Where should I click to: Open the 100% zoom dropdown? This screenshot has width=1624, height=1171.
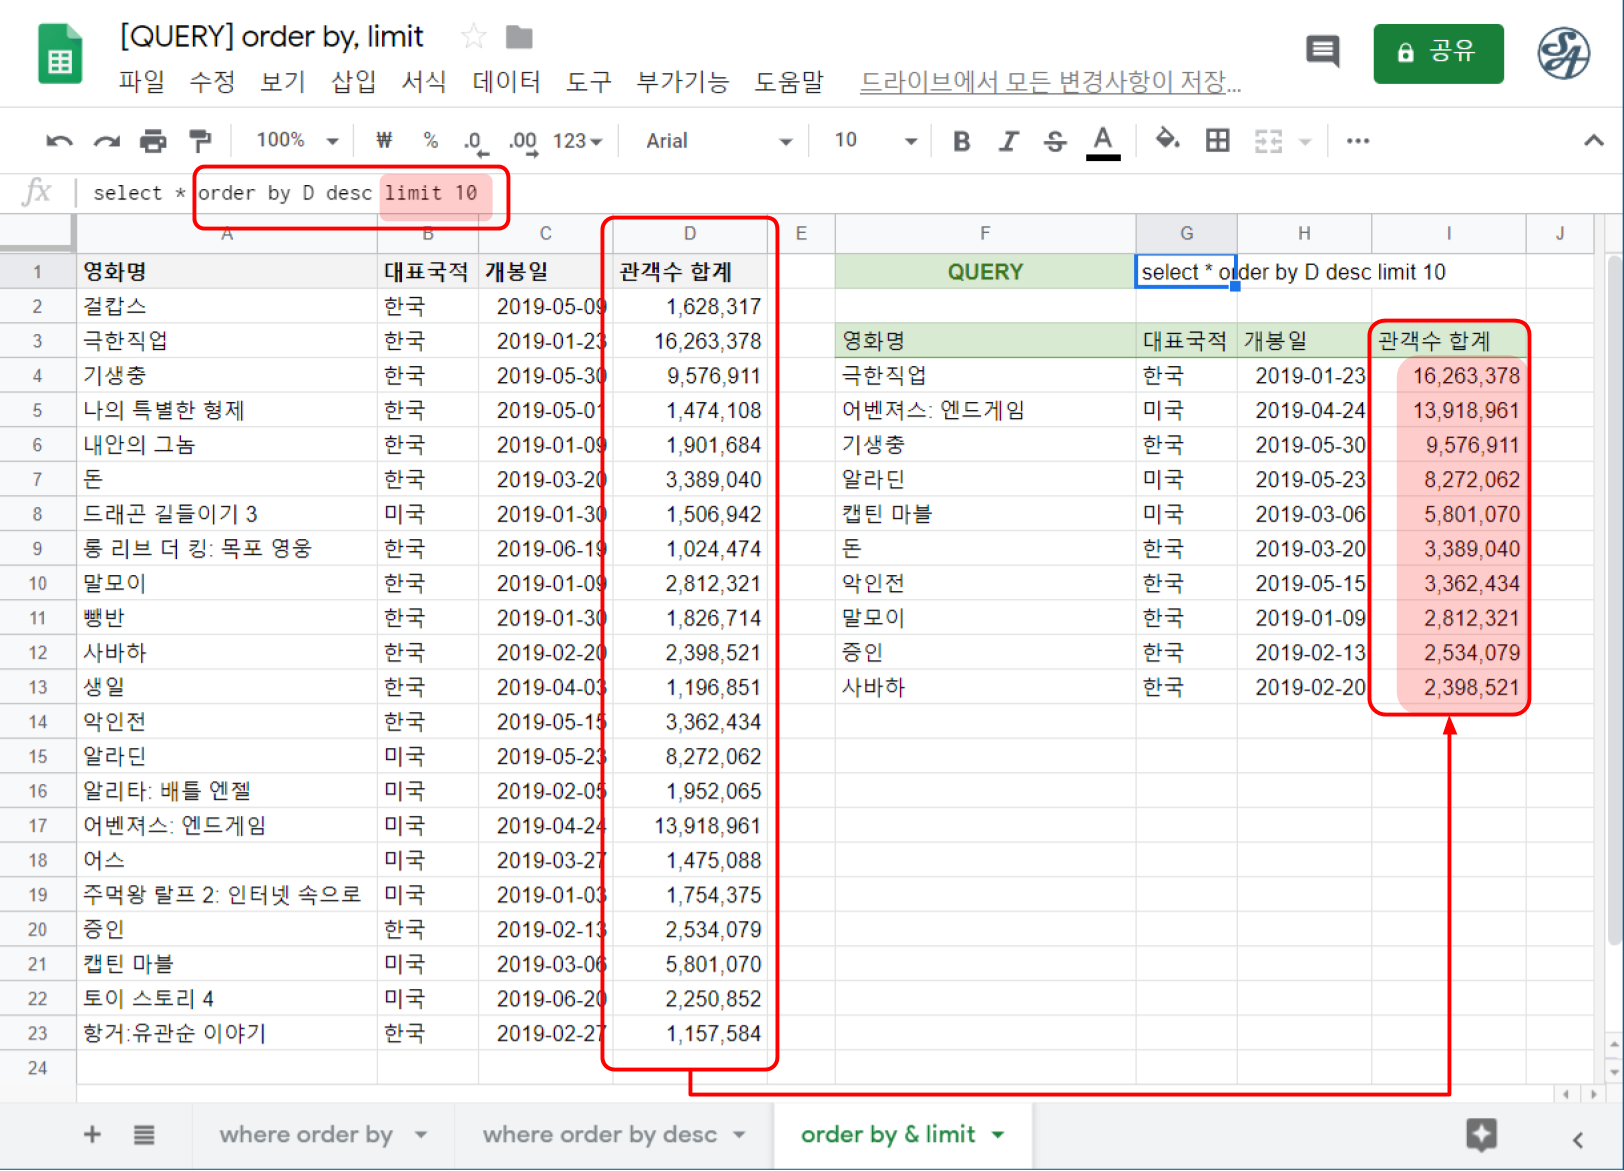point(297,141)
